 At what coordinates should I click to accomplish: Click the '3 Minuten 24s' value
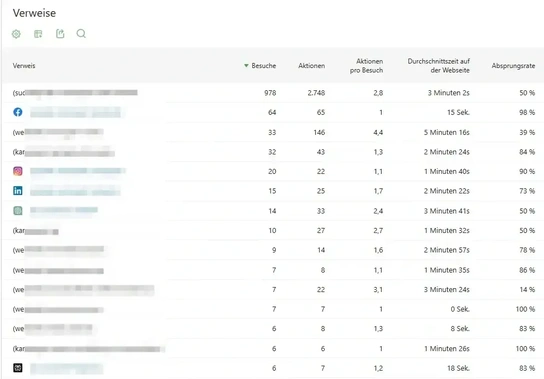(447, 289)
